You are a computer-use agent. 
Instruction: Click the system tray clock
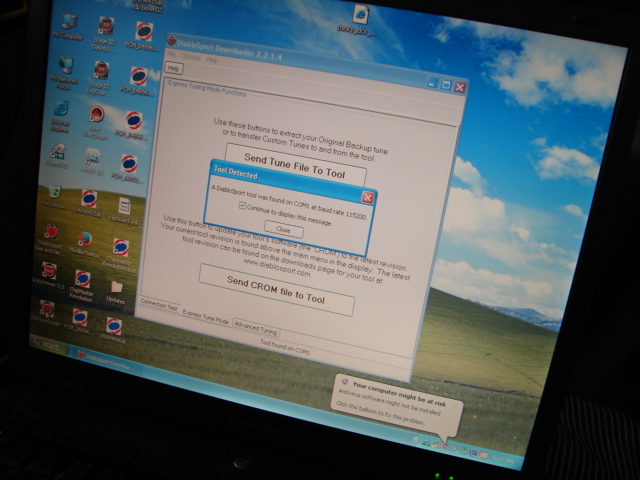[504, 460]
